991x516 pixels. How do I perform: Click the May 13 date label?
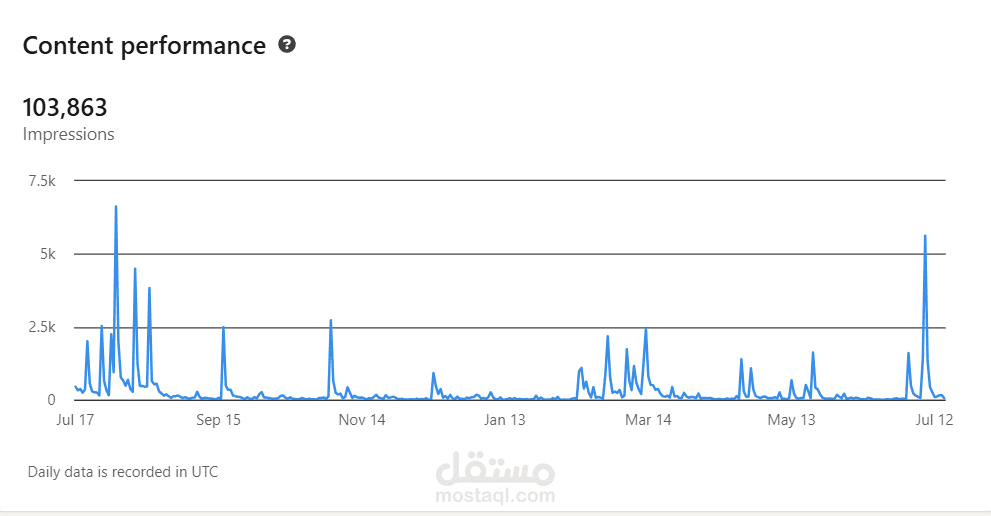click(x=791, y=420)
